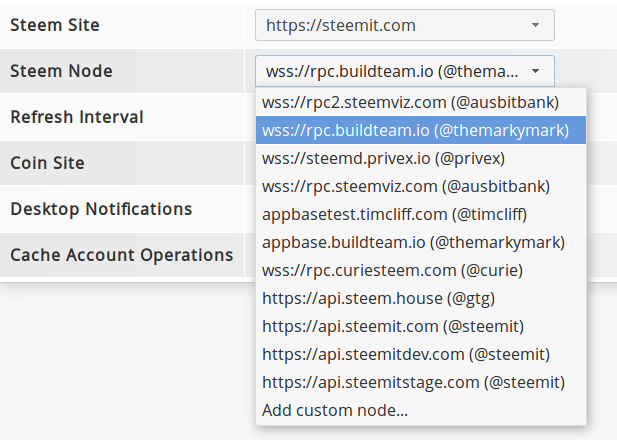Pick wss://rpc.curiesteem.com (@curie) option
The image size is (617, 440).
click(421, 270)
